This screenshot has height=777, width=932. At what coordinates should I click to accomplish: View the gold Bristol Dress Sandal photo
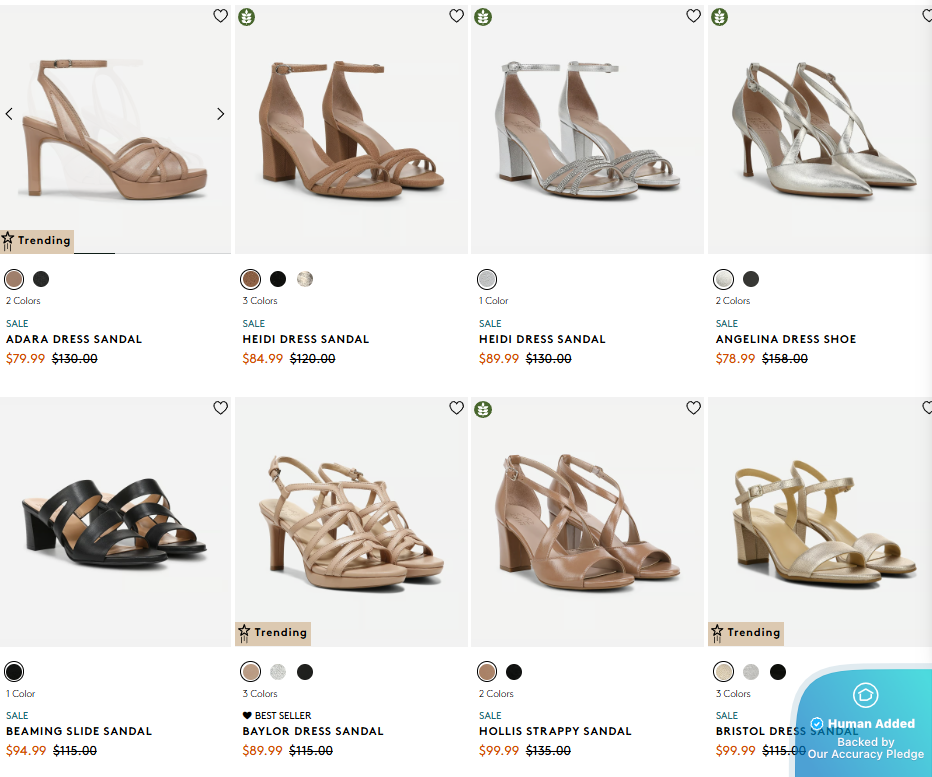820,522
